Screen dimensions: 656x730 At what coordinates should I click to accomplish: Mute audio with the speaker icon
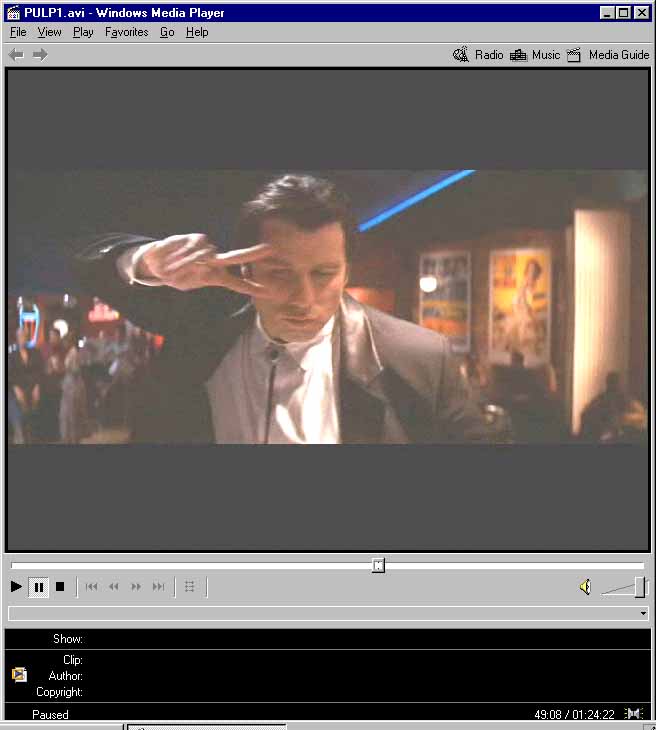pos(585,587)
